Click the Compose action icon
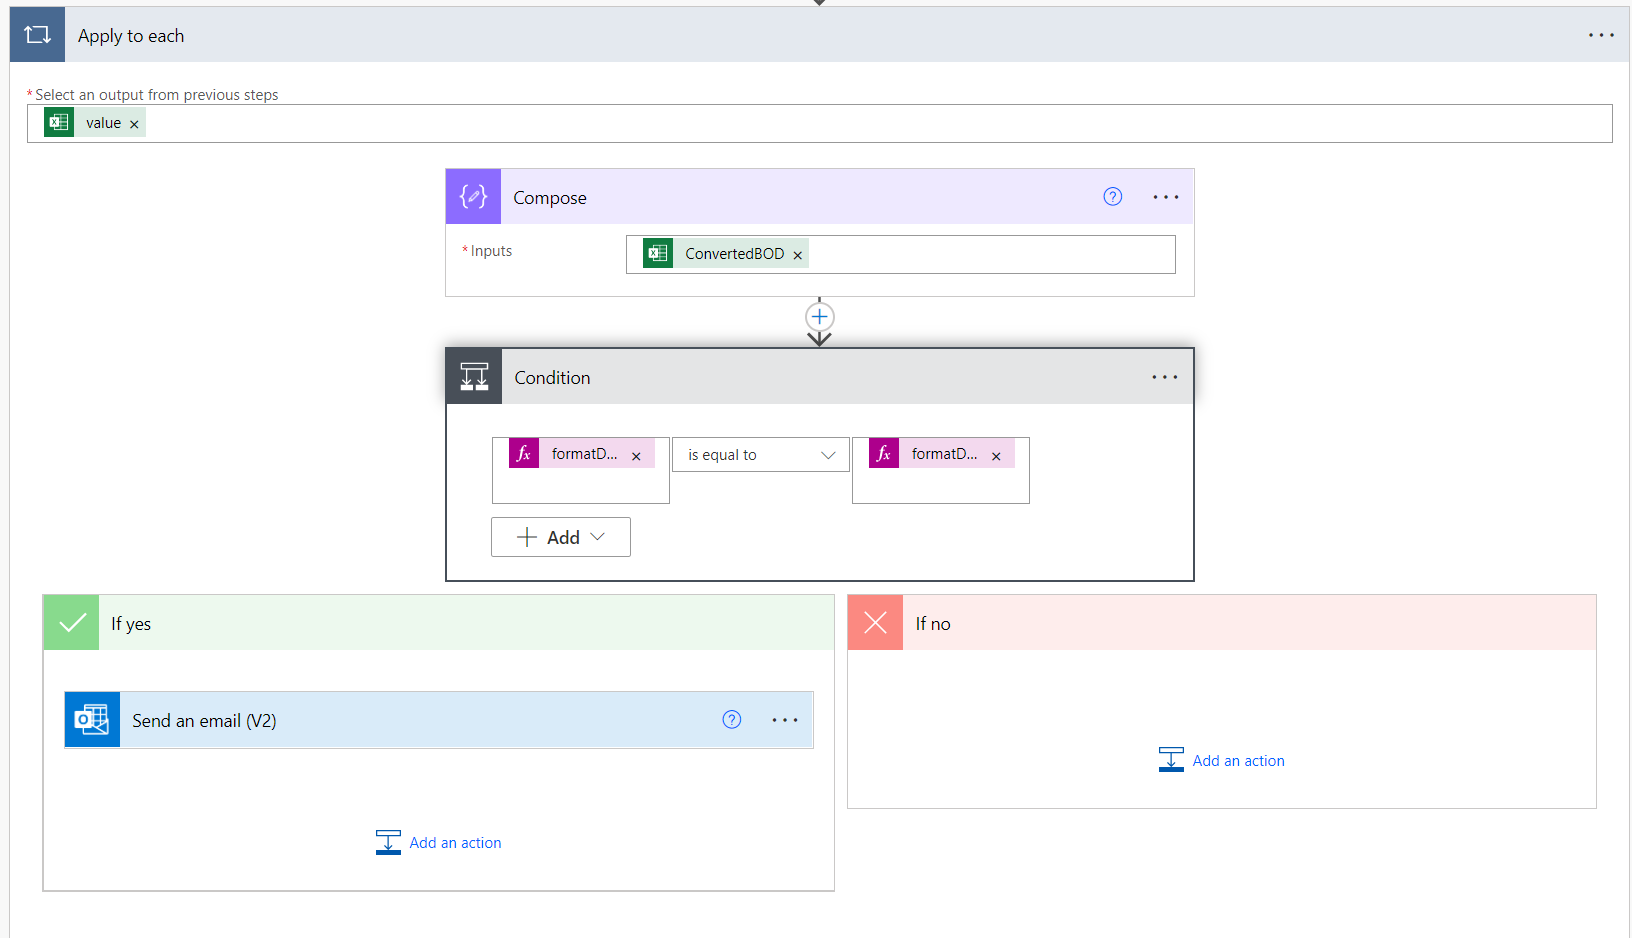 473,197
